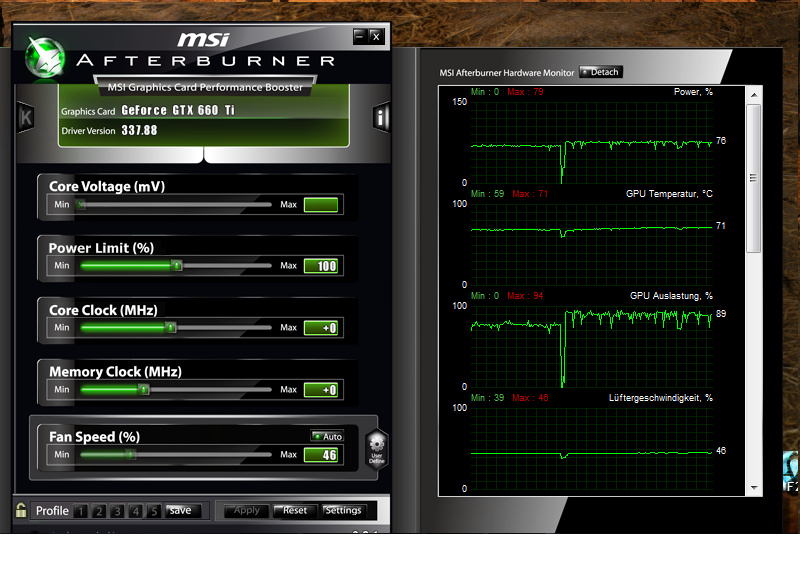
Task: Click 'MSI Graphics Card Performance Booster' banner
Action: 205,87
